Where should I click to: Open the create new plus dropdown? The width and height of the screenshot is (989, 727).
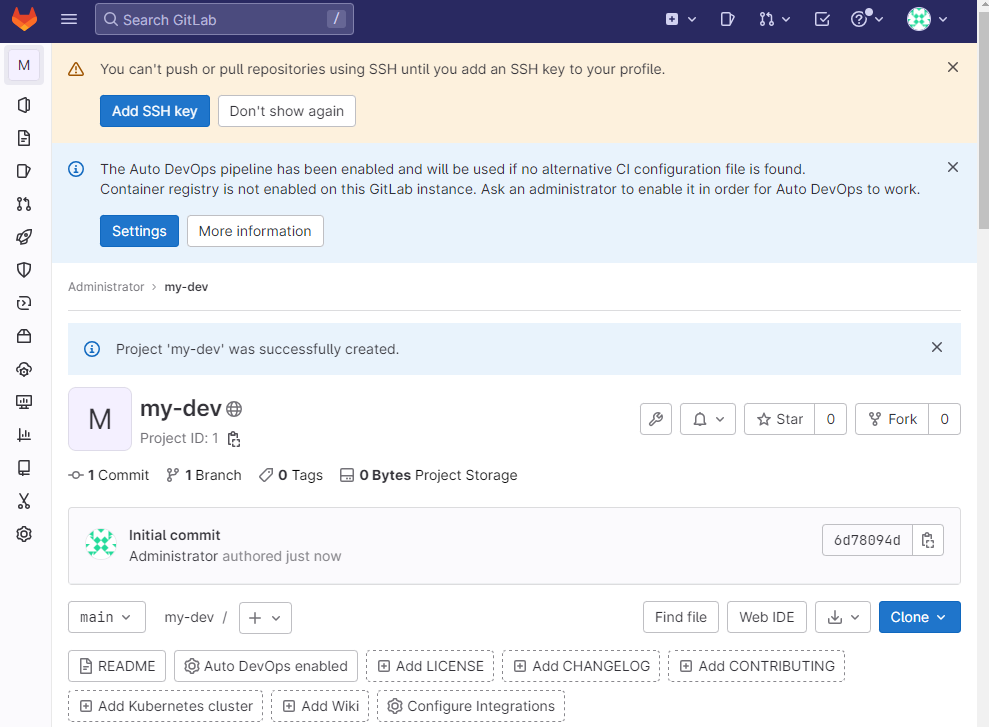pyautogui.click(x=681, y=20)
